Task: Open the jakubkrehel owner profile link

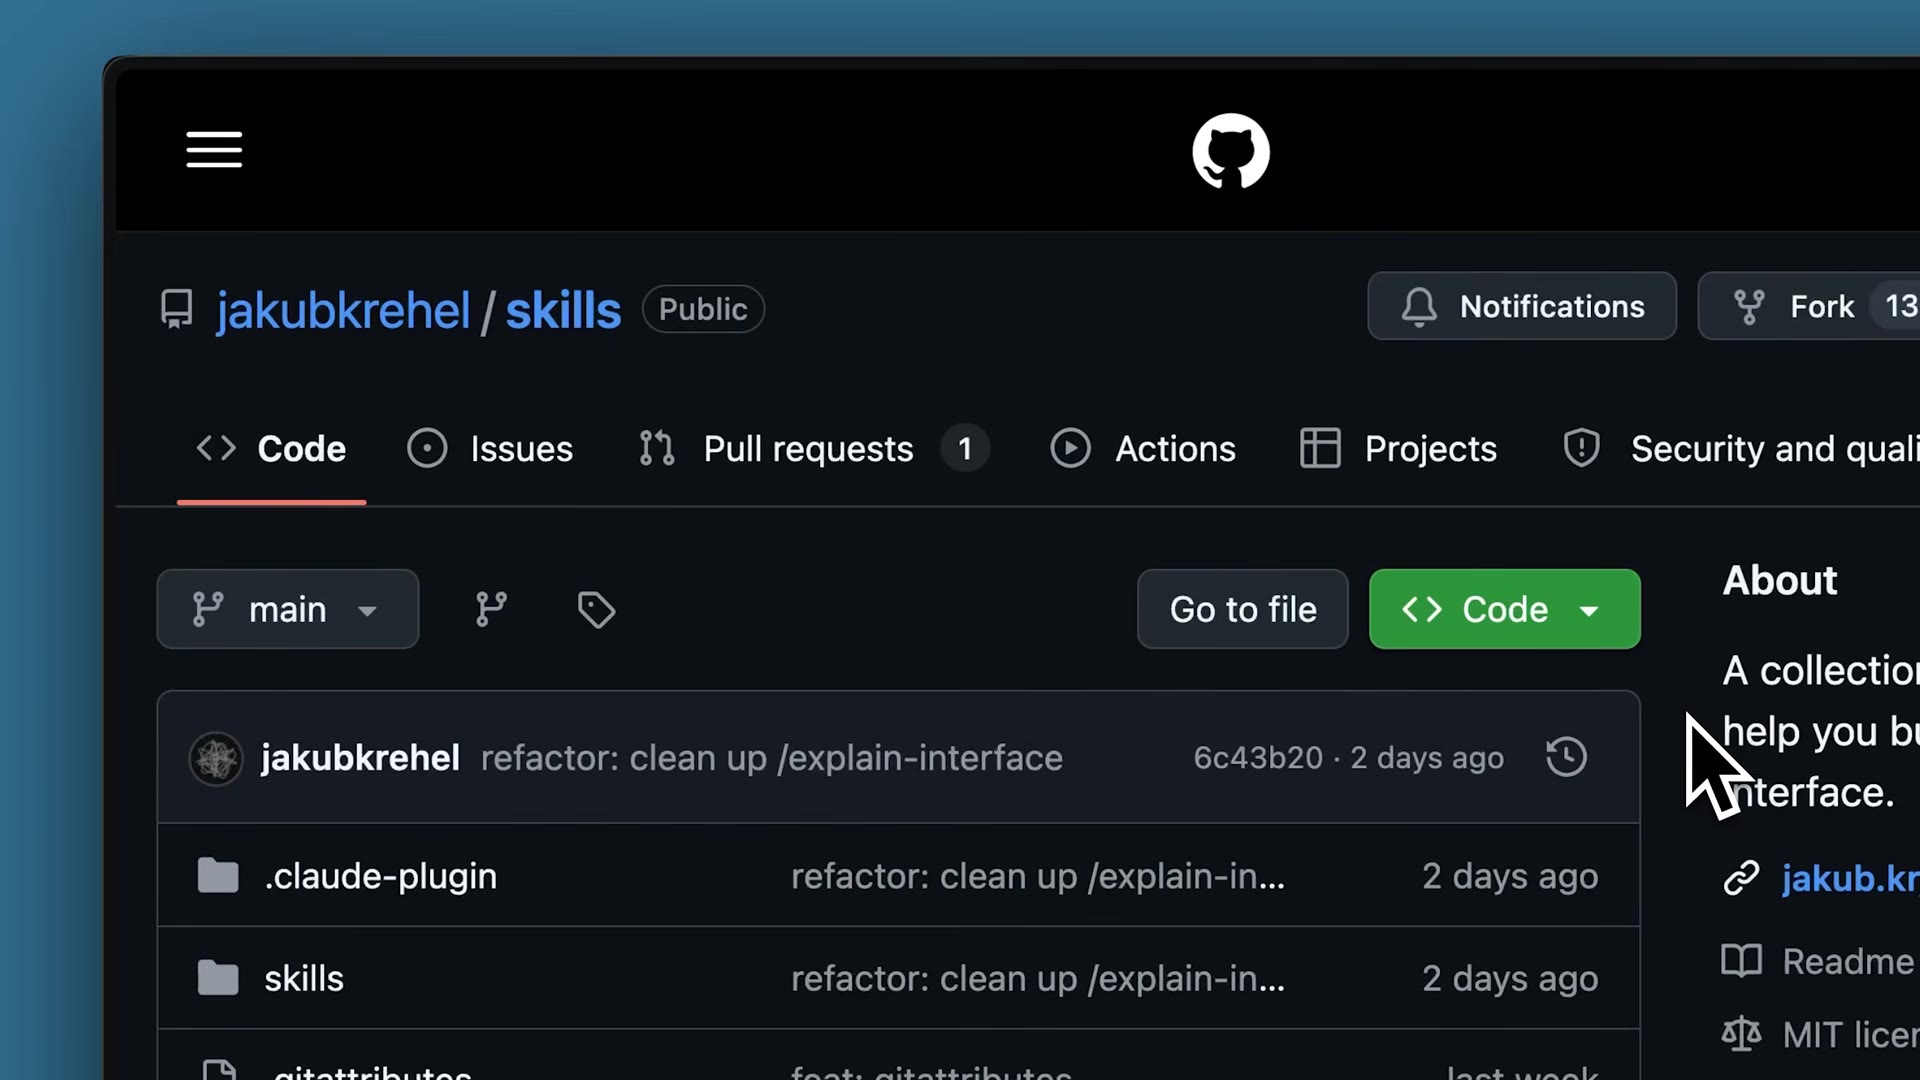Action: point(343,310)
